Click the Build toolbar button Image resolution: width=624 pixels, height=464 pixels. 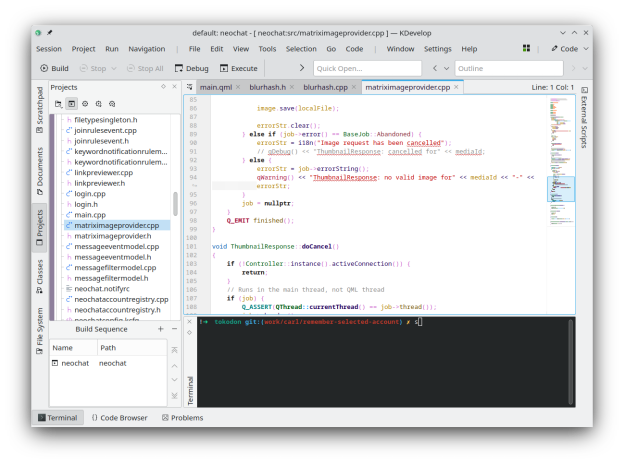coord(54,68)
